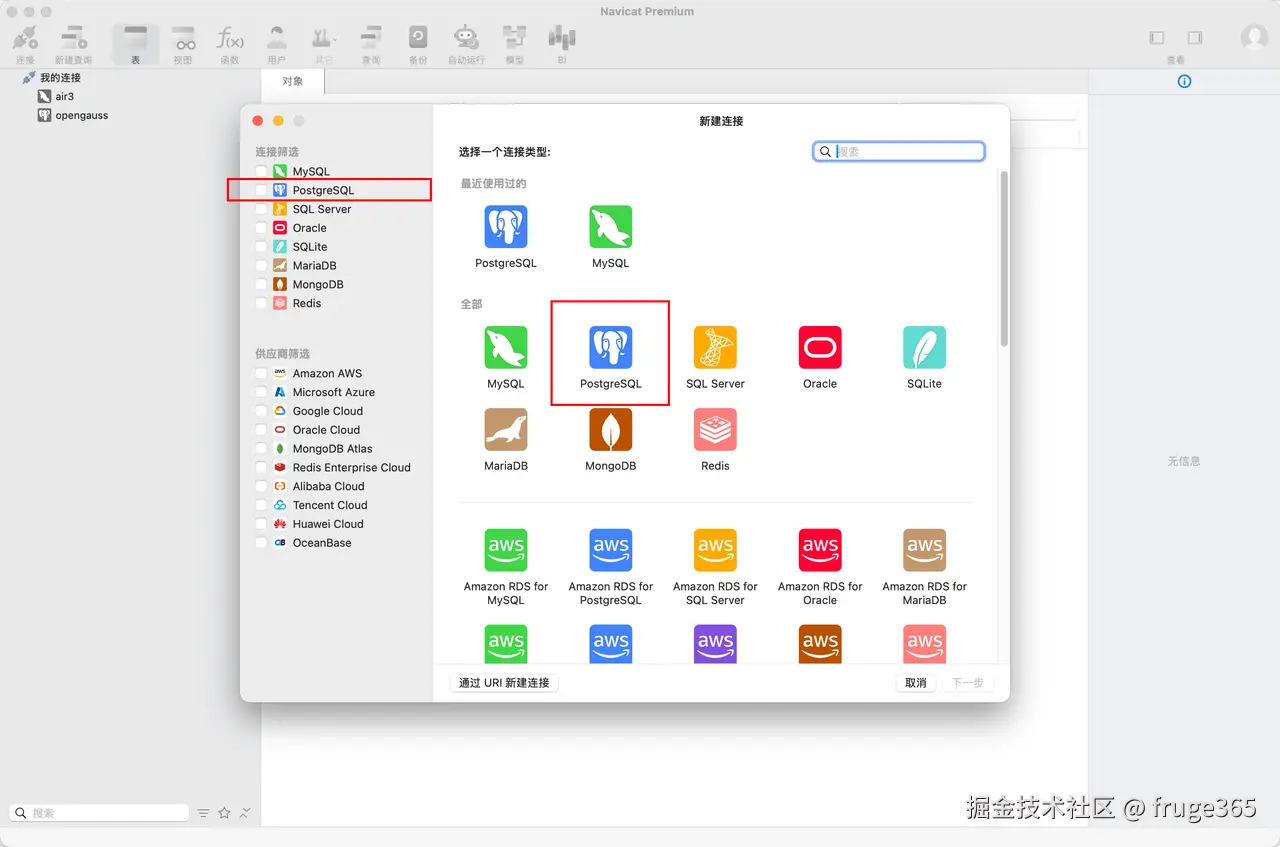Select the 表 toolbar item
Viewport: 1280px width, 847px height.
click(x=135, y=44)
